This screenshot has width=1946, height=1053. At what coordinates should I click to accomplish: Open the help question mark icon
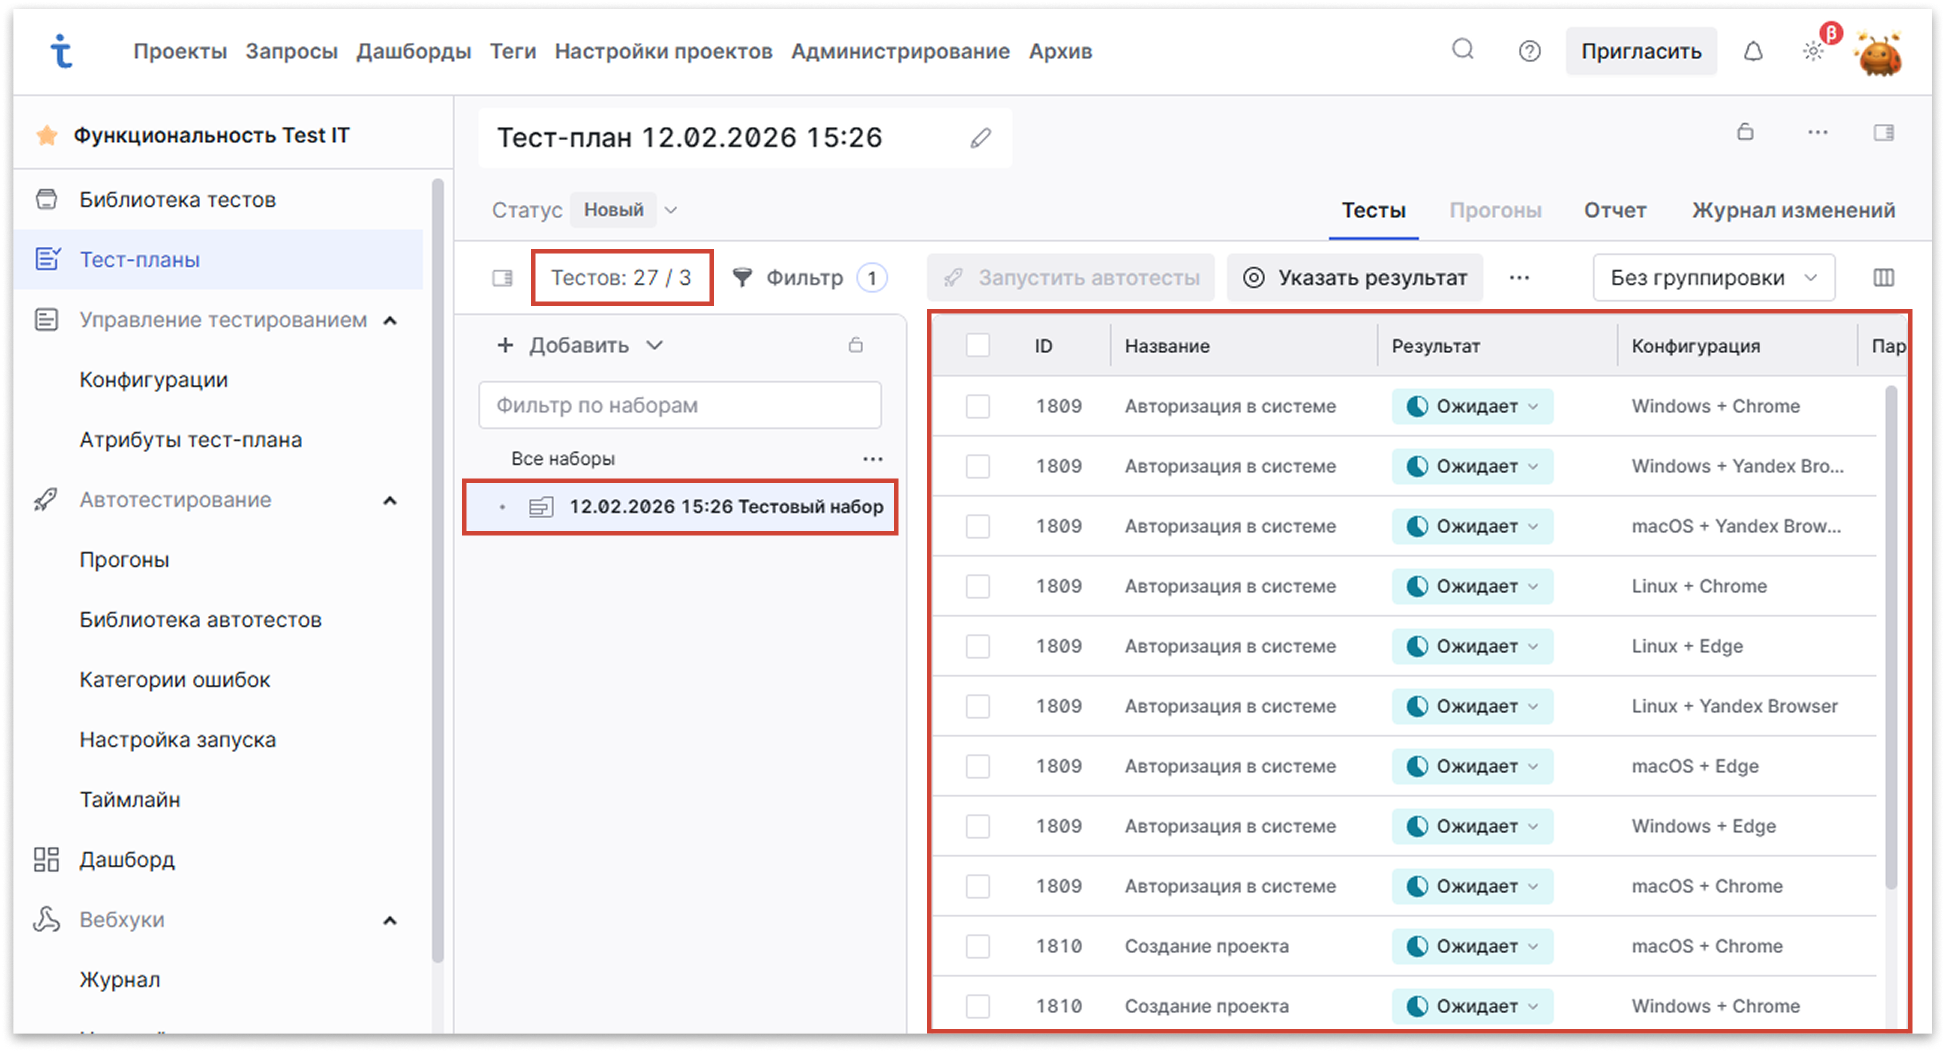click(x=1529, y=51)
